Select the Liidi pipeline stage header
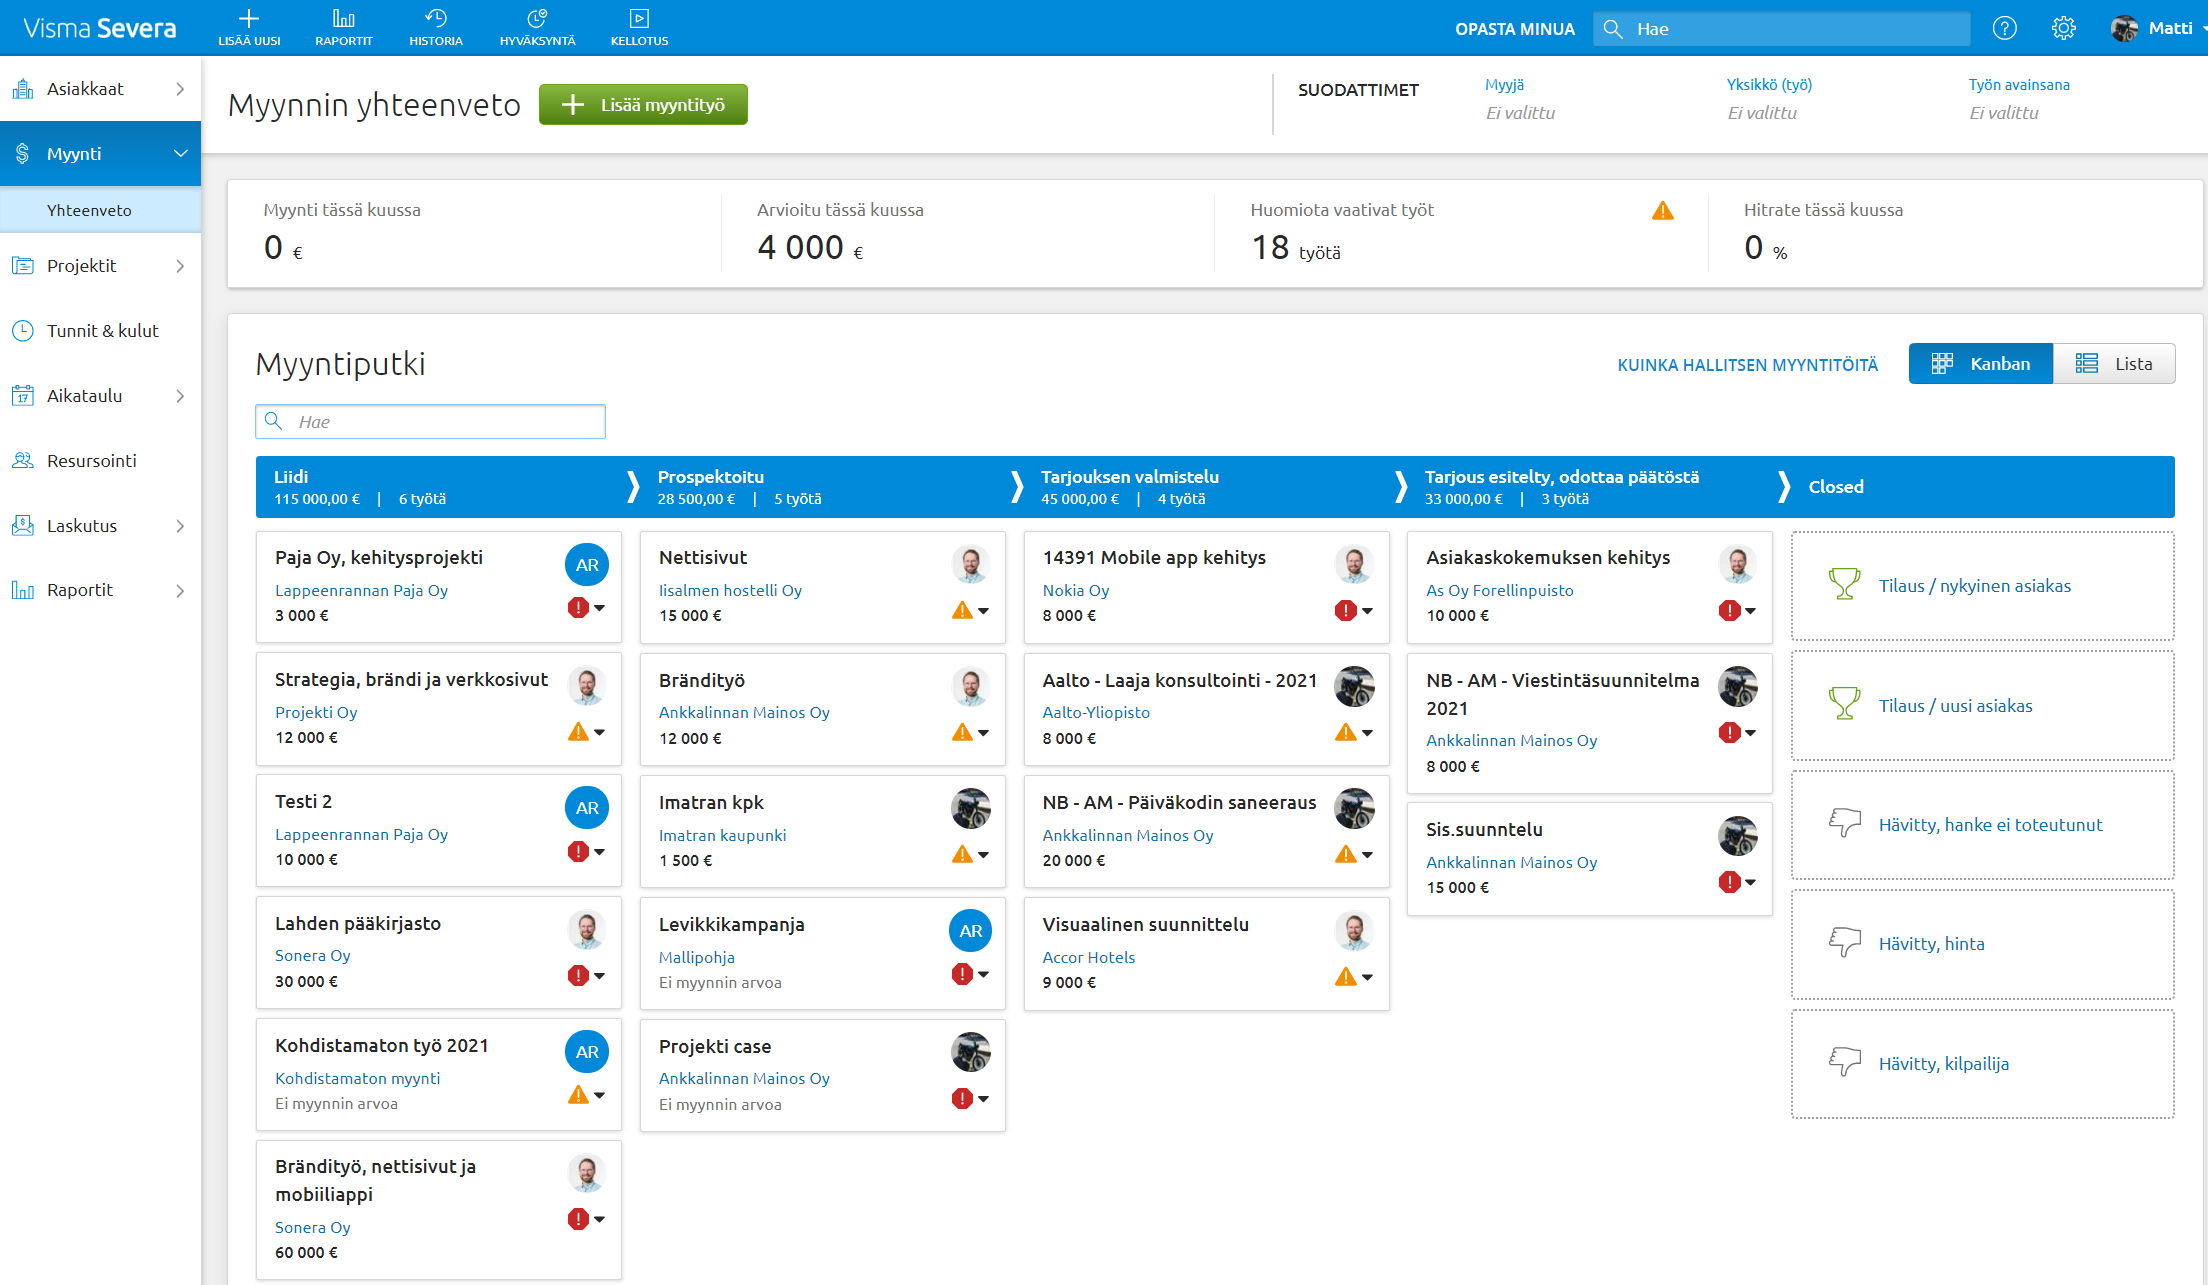Image resolution: width=2208 pixels, height=1285 pixels. [x=440, y=487]
